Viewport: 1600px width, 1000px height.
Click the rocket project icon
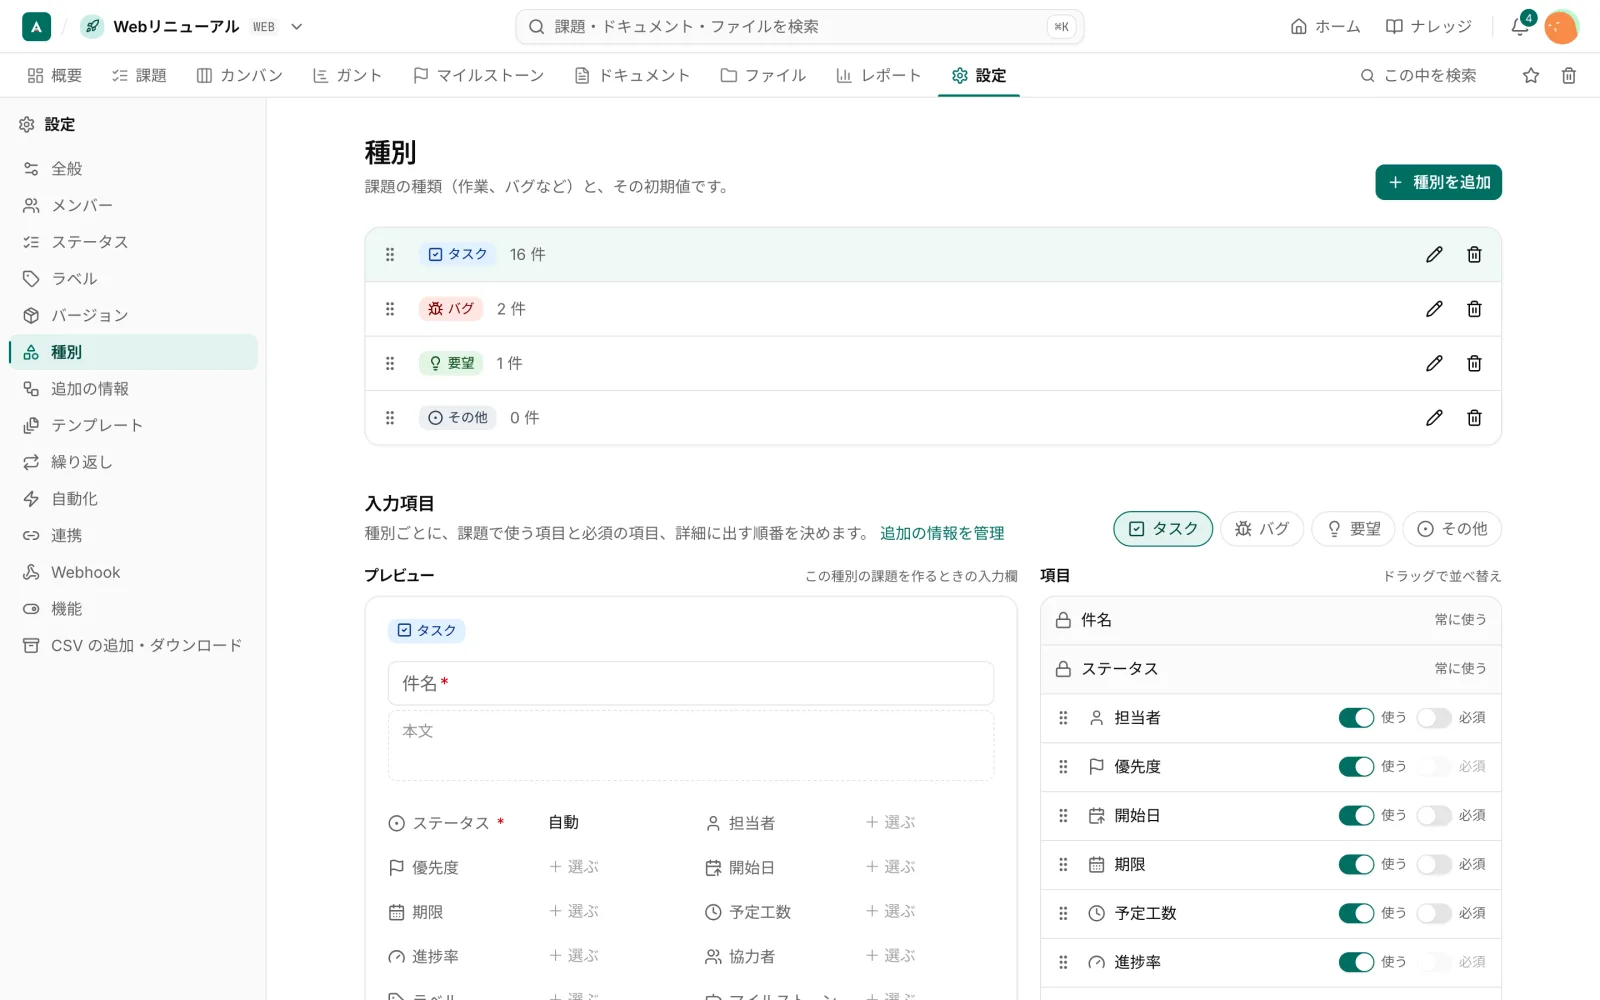point(92,26)
